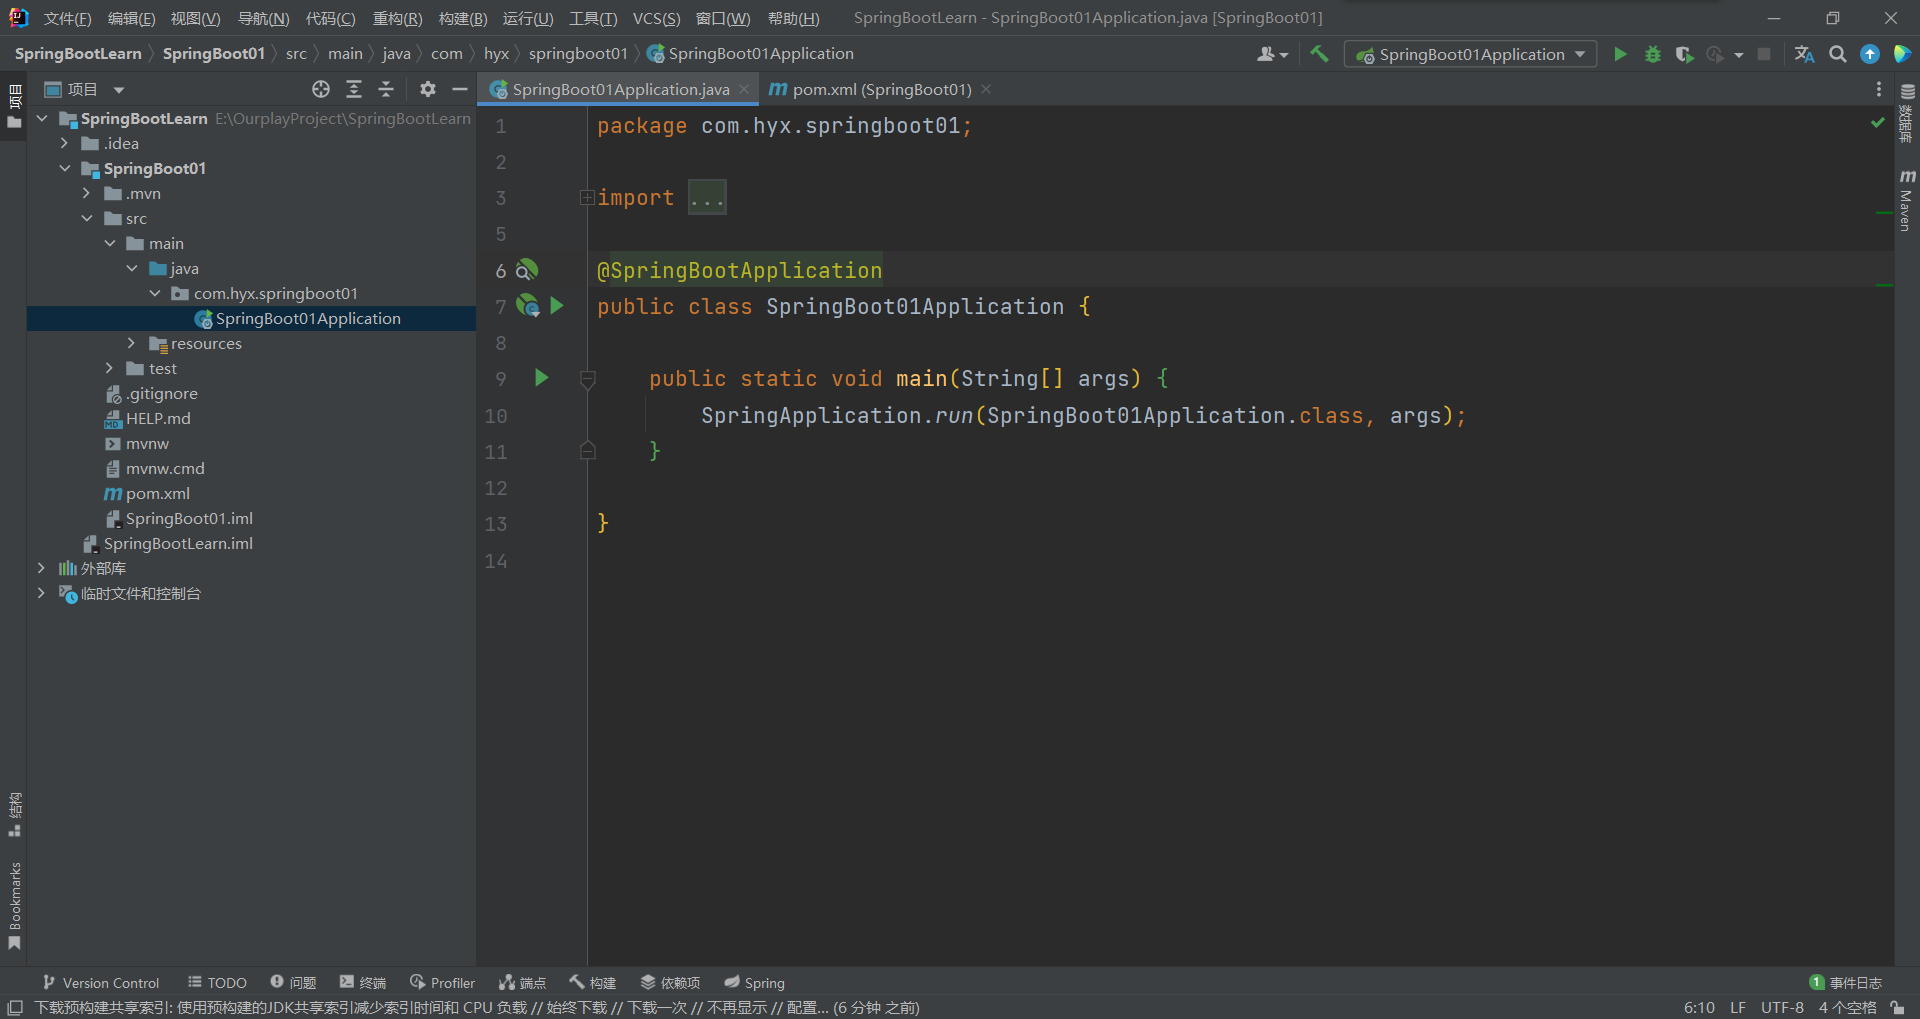The width and height of the screenshot is (1920, 1019).
Task: Open the Profiler tool window
Action: click(442, 983)
